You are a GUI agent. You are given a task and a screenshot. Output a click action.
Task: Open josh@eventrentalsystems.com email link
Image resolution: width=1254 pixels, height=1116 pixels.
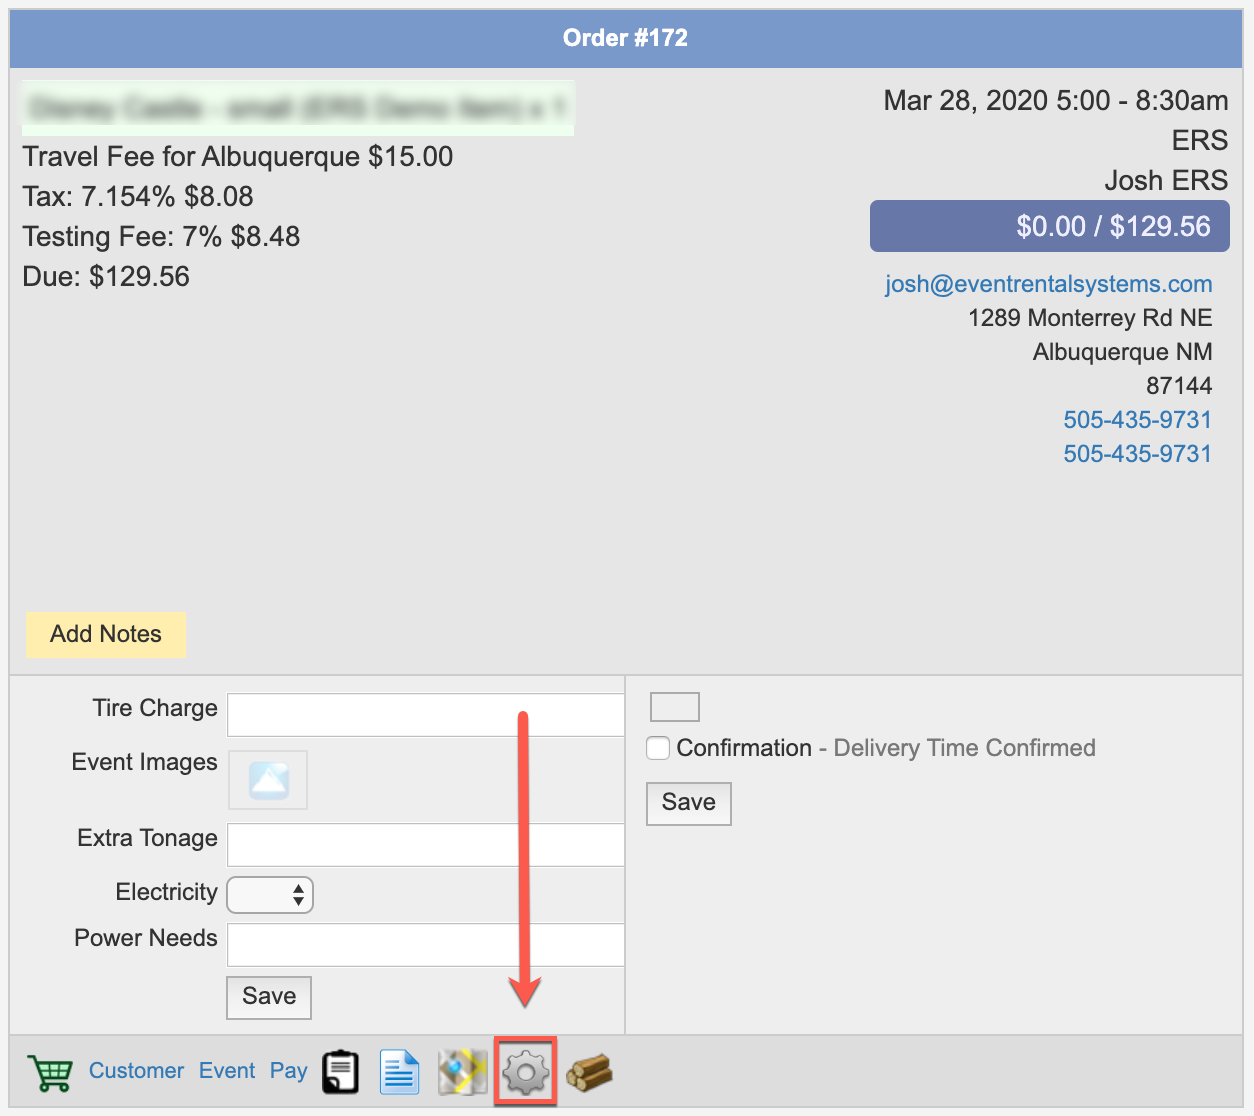1048,284
